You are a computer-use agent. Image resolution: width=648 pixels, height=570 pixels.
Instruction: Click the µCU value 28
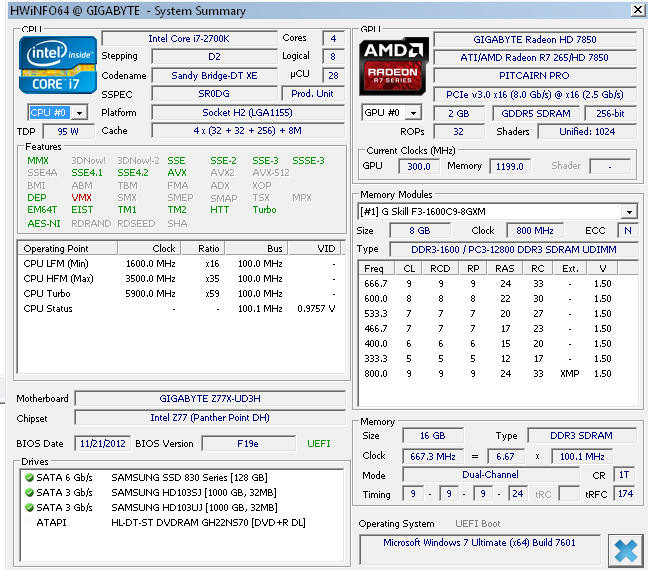(x=333, y=75)
